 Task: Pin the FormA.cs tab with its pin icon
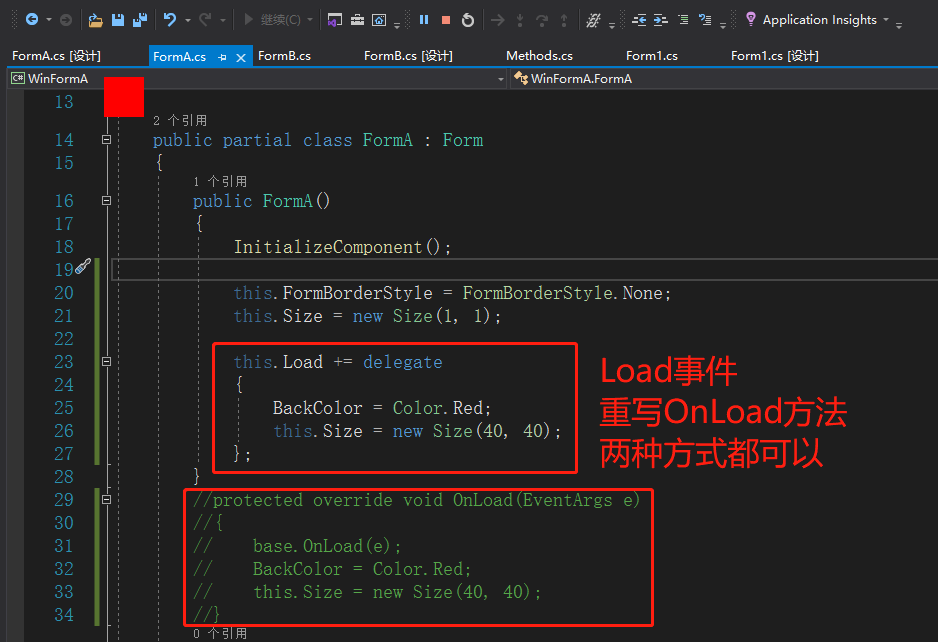[223, 57]
